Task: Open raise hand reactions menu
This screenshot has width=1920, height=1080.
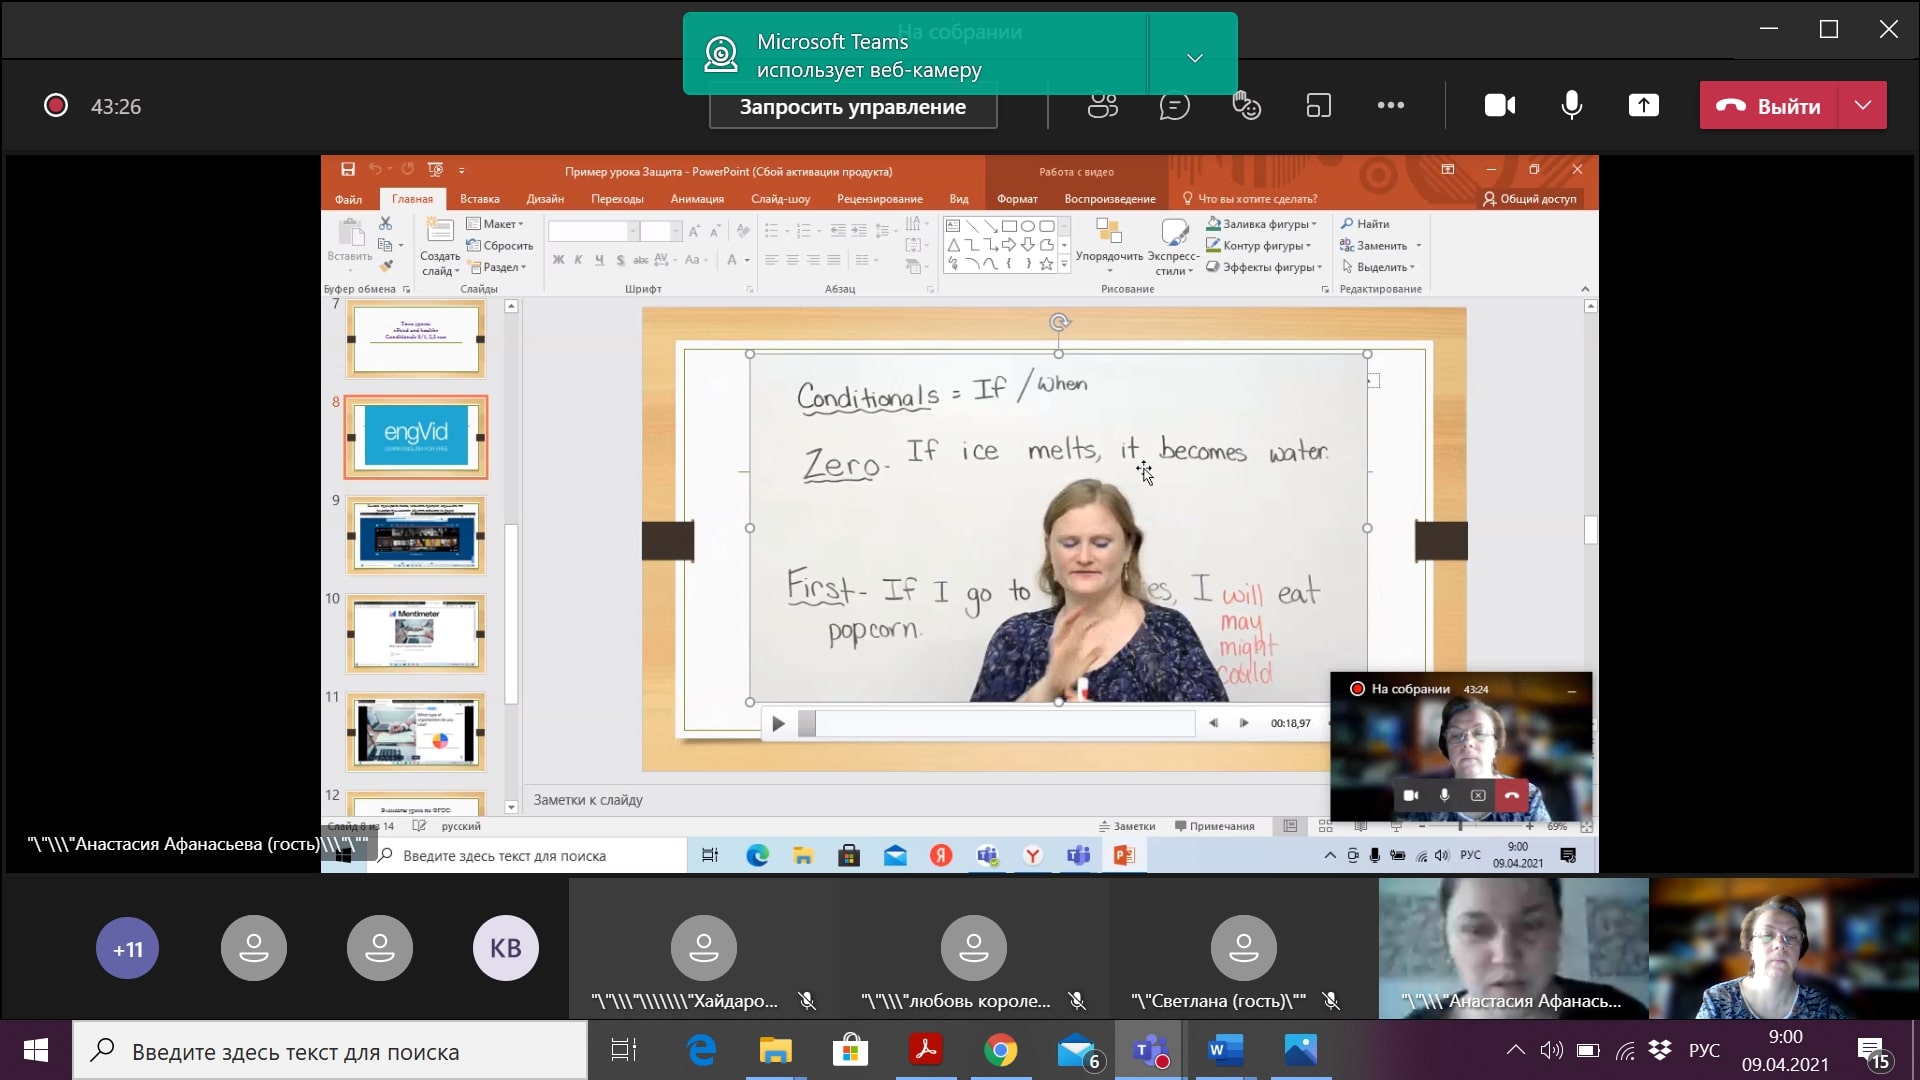Action: 1246,106
